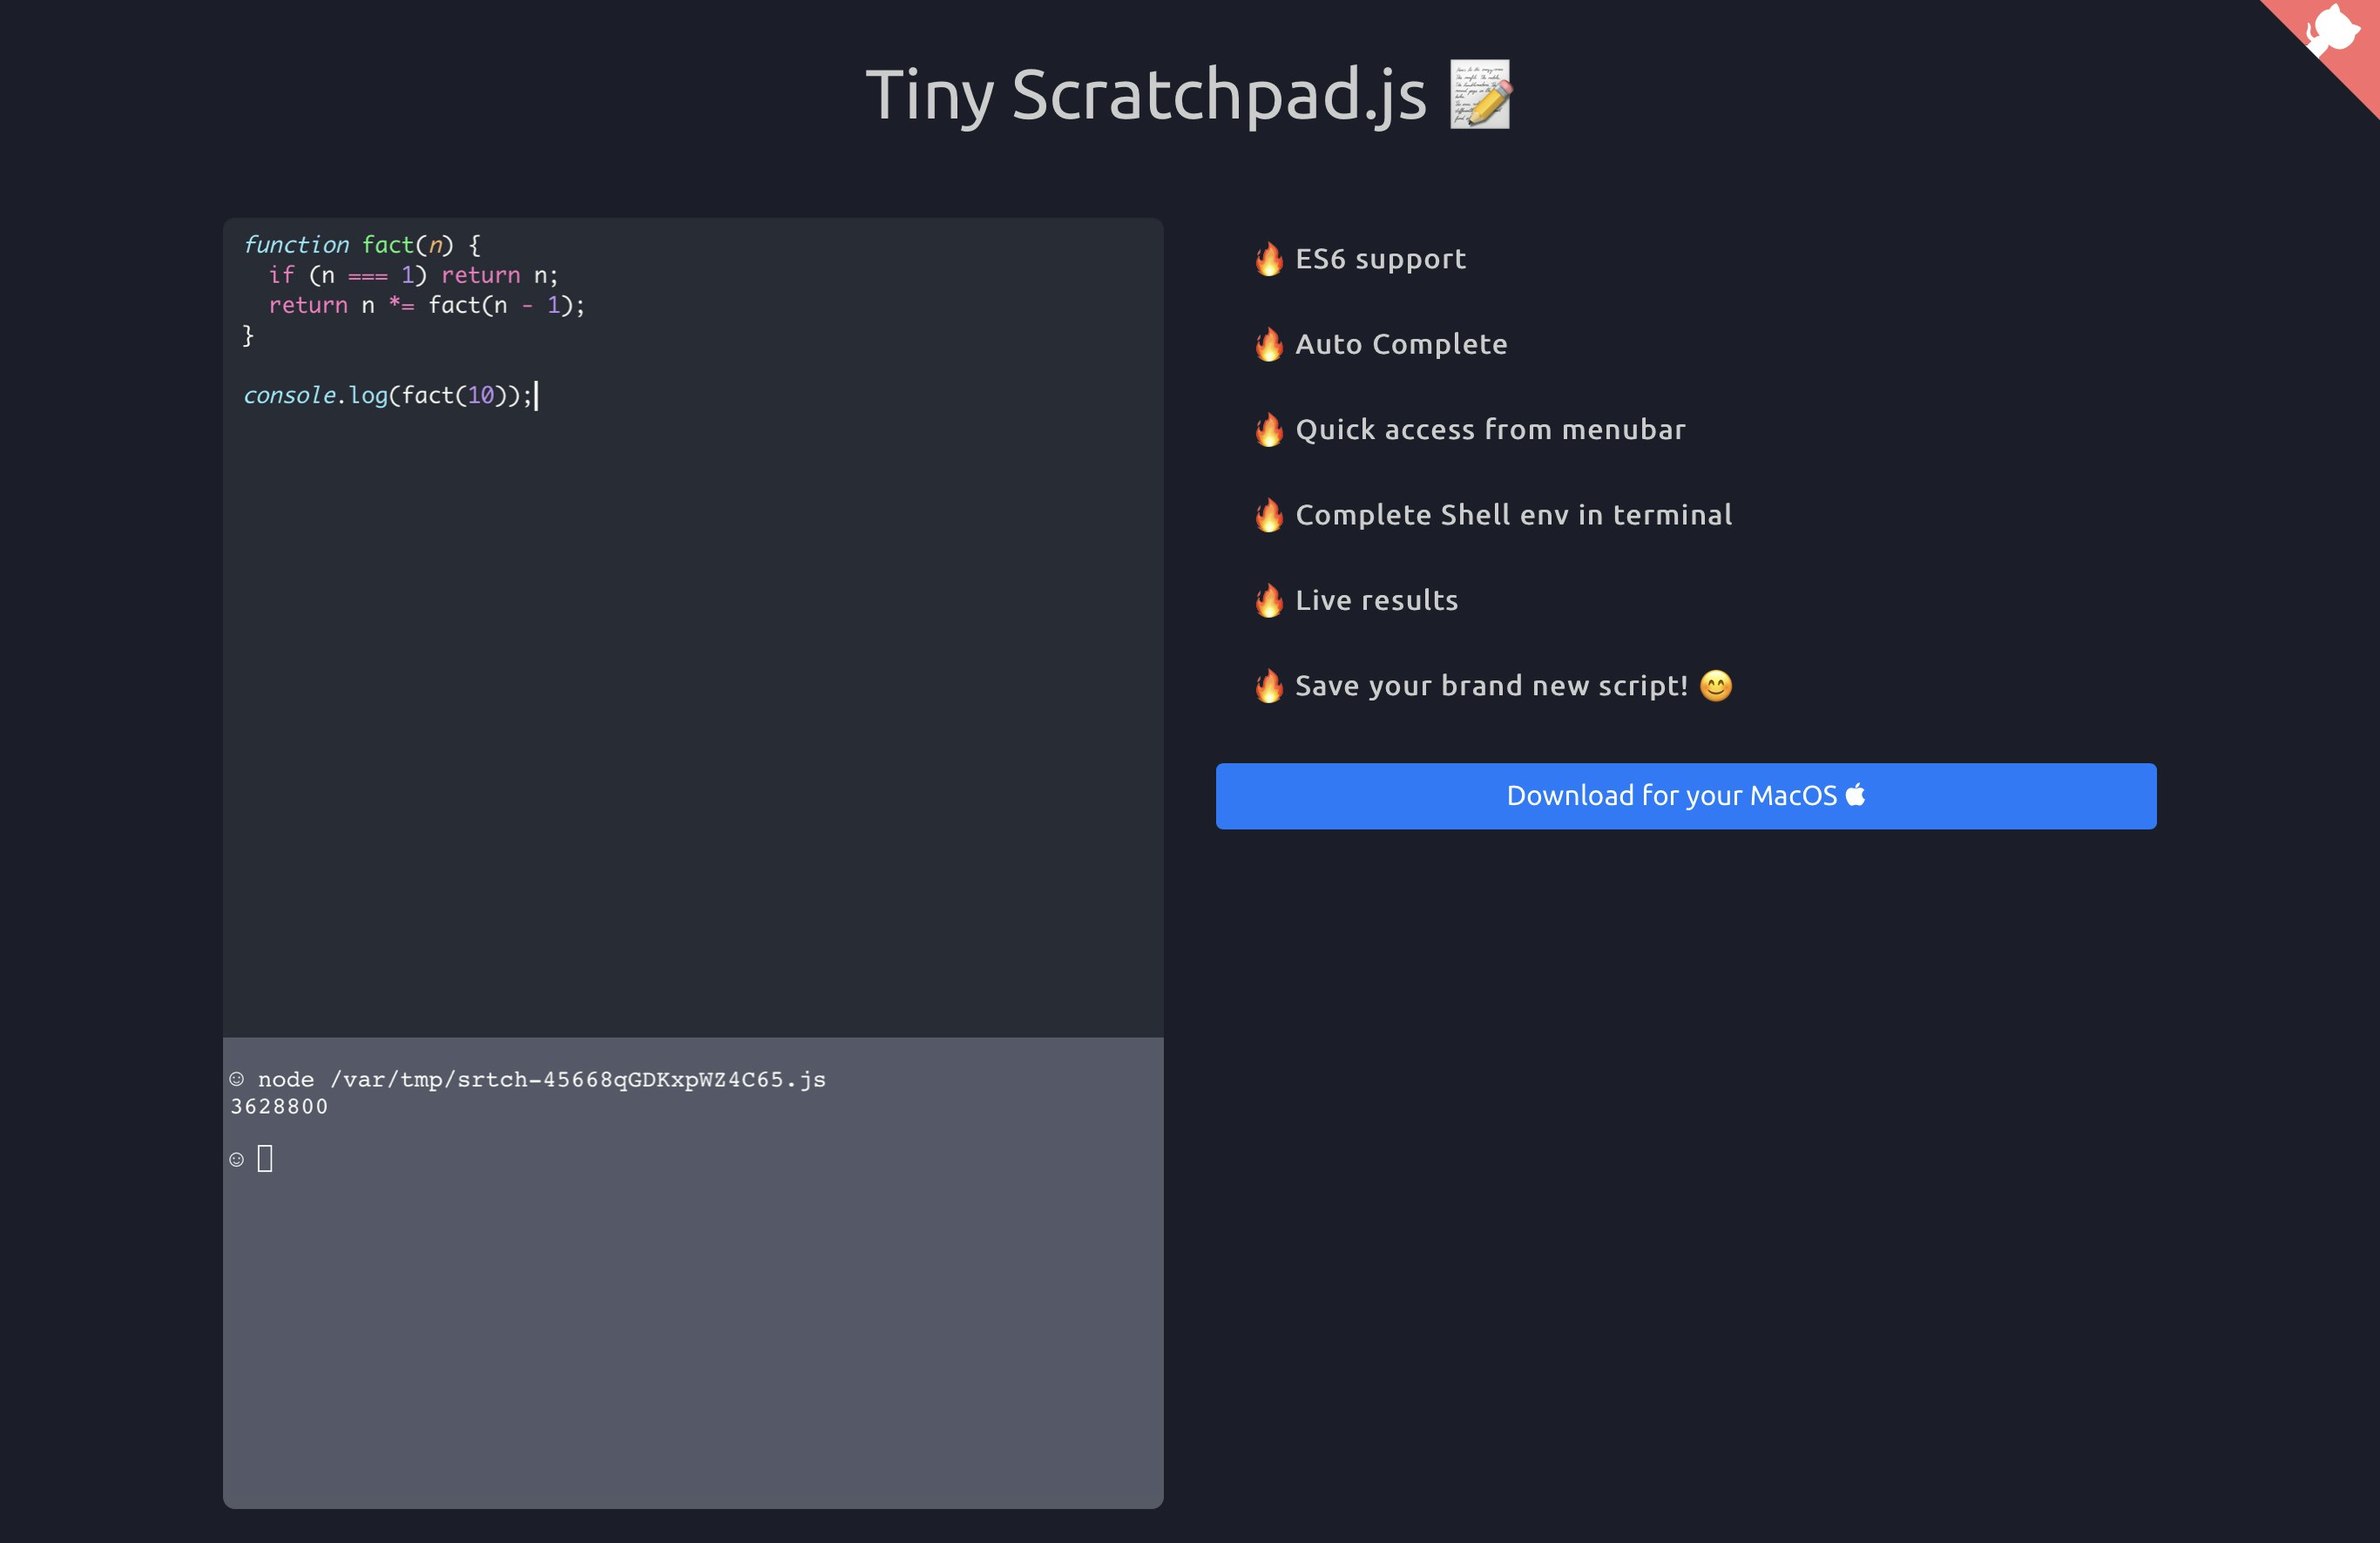The height and width of the screenshot is (1543, 2380).
Task: Click the smiling emoji after Save your script text
Action: pos(1716,685)
